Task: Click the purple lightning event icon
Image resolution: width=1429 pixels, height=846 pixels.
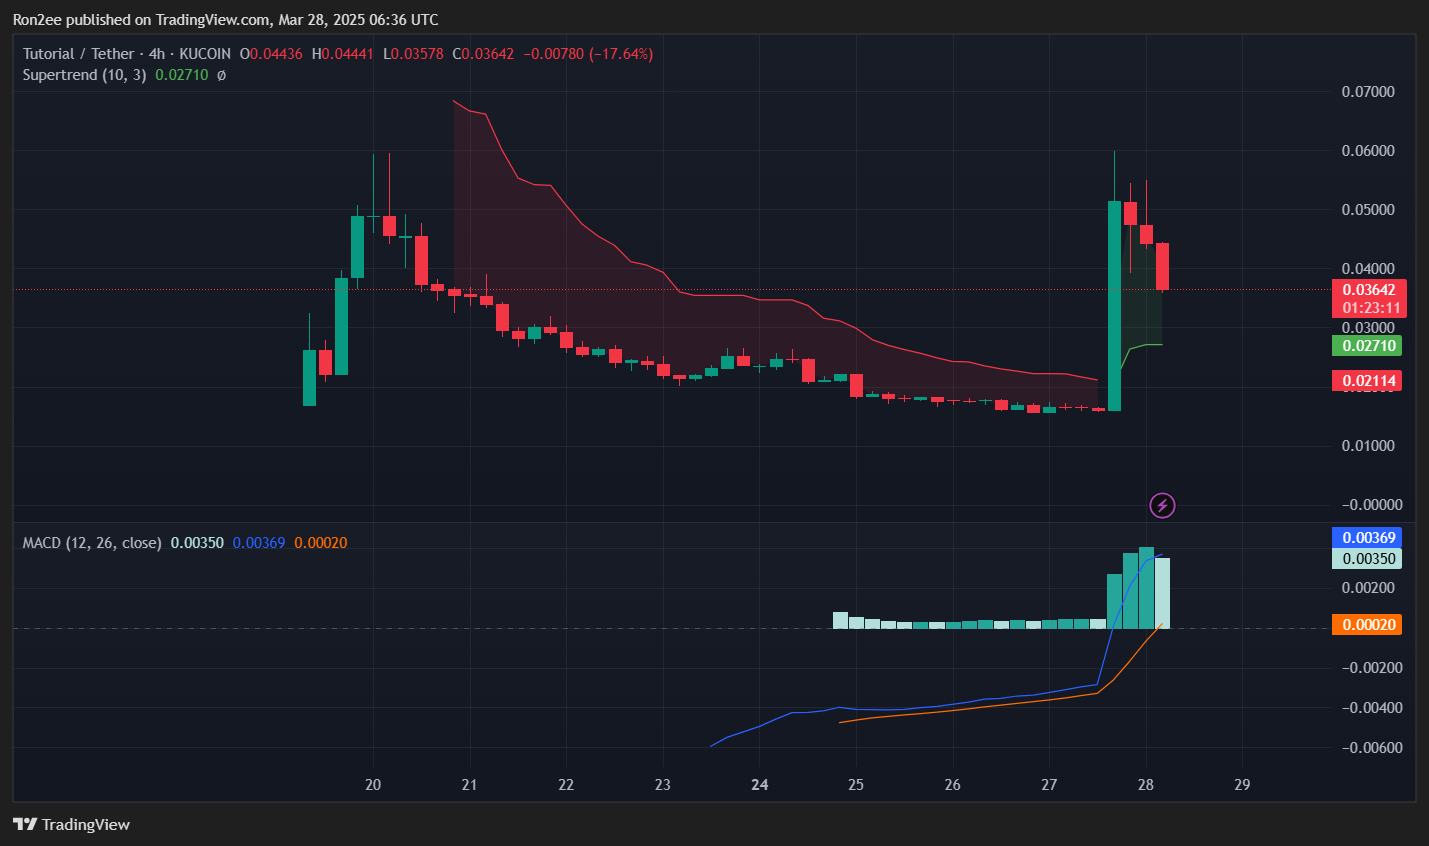Action: (1162, 505)
